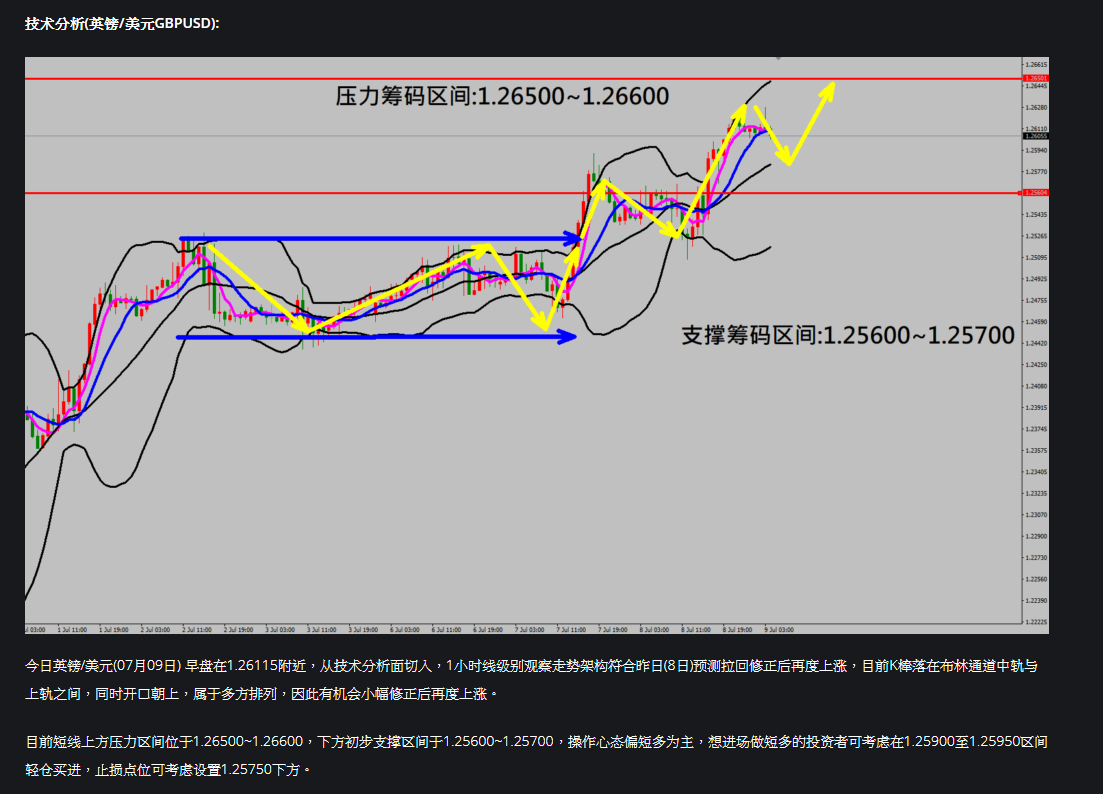Screen dimensions: 1103x794
Task: Click the 3 Jul 03:00 time label
Action: [280, 629]
